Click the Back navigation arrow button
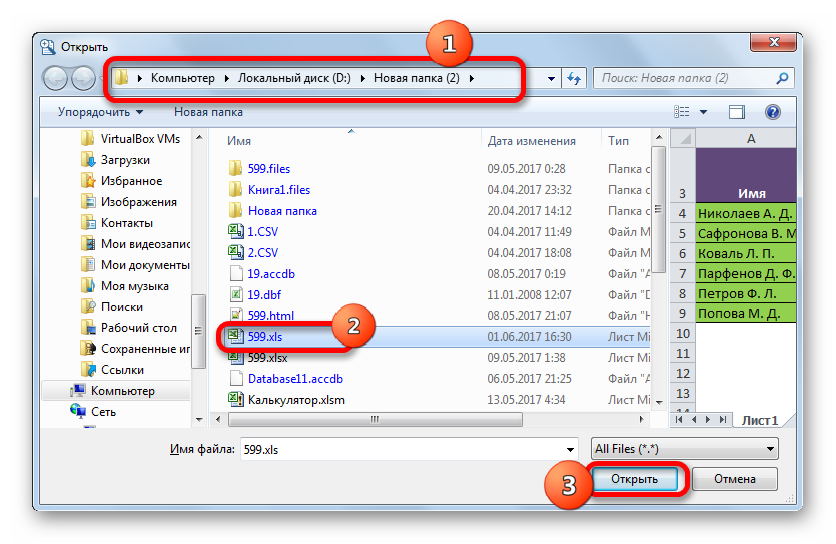Screen dimensions: 836x544 (55, 78)
